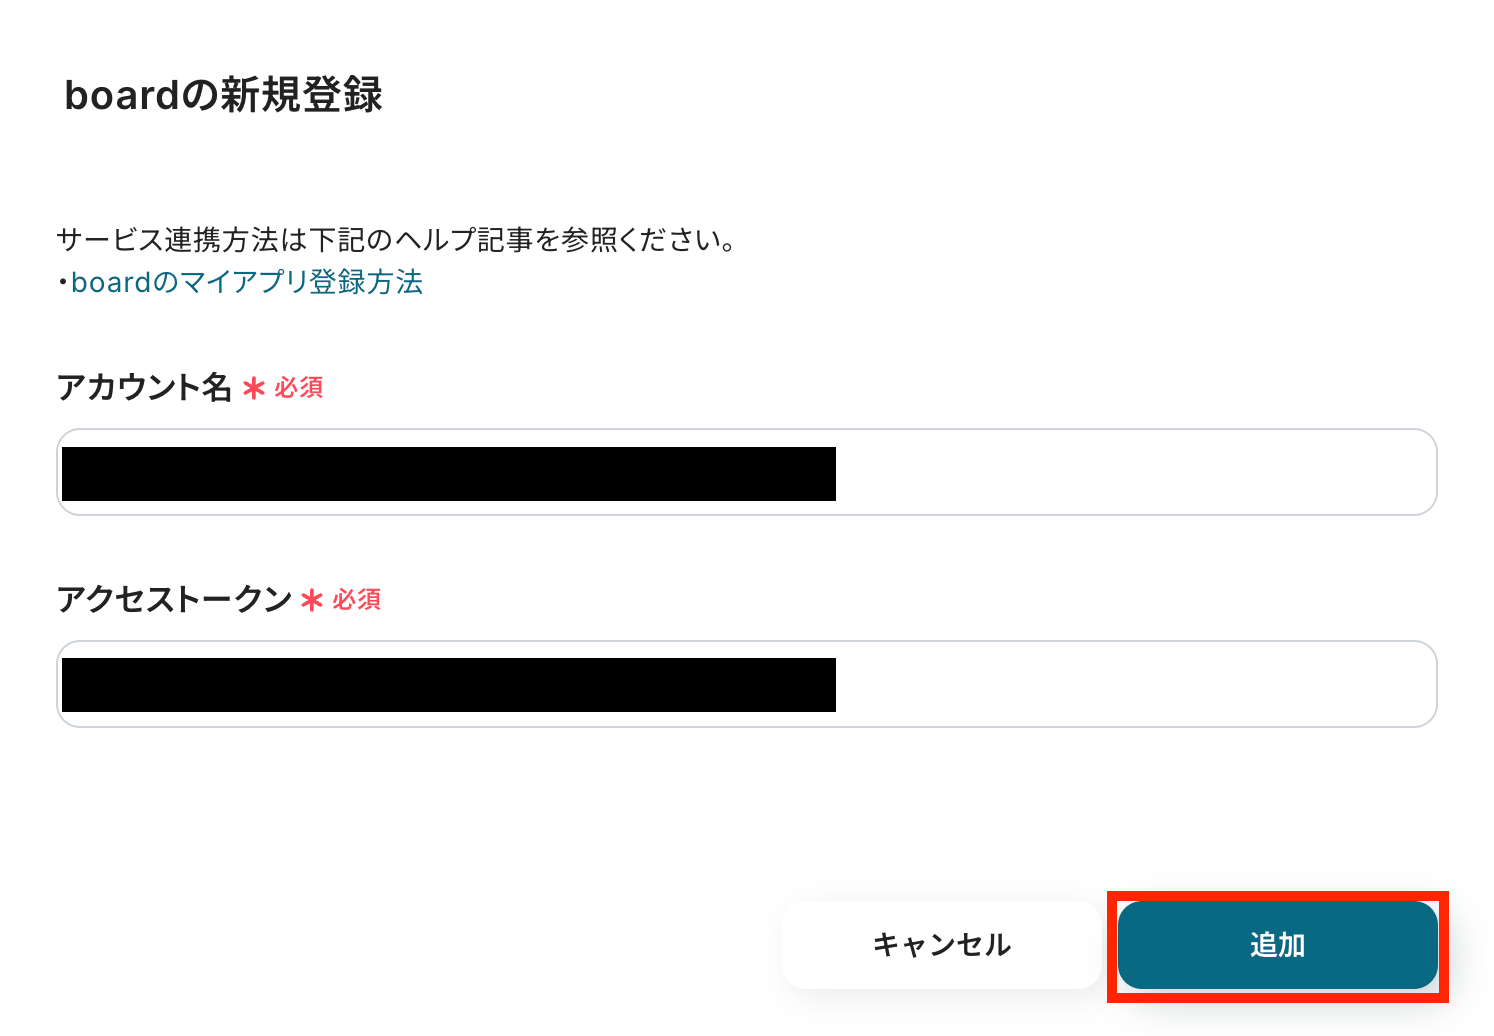Click the red asterisk beside アクセストークン
Image resolution: width=1494 pixels, height=1036 pixels.
pos(312,600)
